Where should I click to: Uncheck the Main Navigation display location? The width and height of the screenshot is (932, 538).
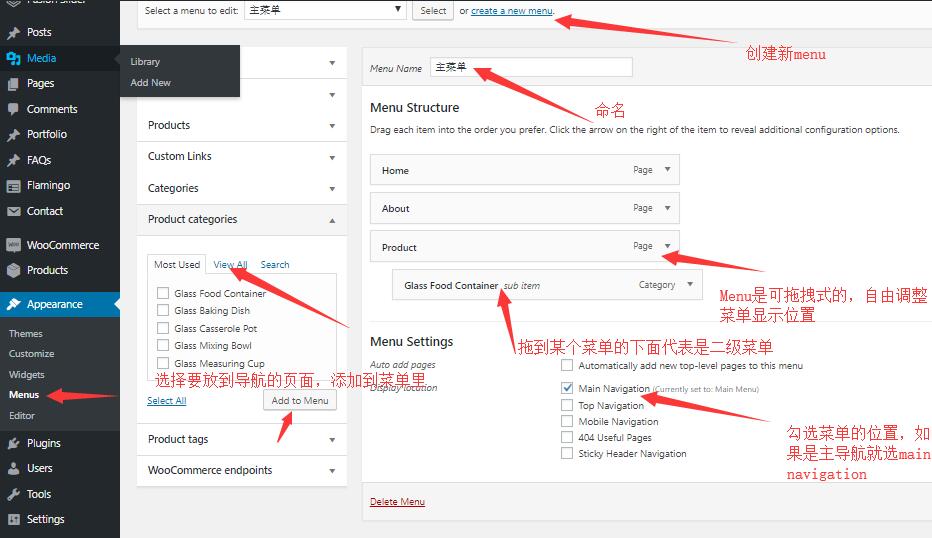pos(568,388)
